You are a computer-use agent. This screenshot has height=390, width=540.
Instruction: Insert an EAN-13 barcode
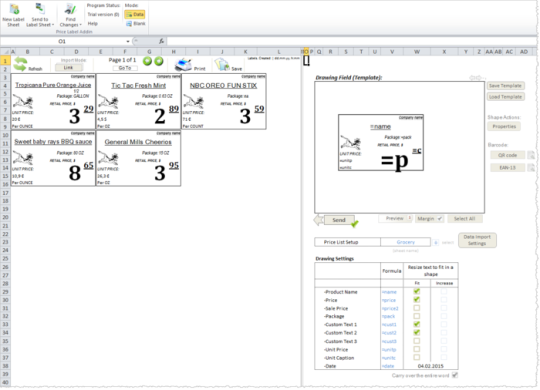click(507, 168)
